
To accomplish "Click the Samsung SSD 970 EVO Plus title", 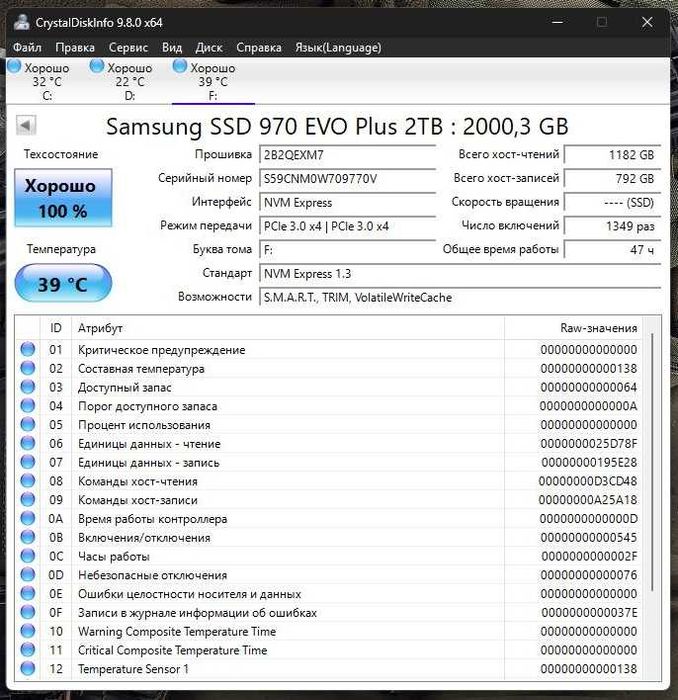I will 337,126.
